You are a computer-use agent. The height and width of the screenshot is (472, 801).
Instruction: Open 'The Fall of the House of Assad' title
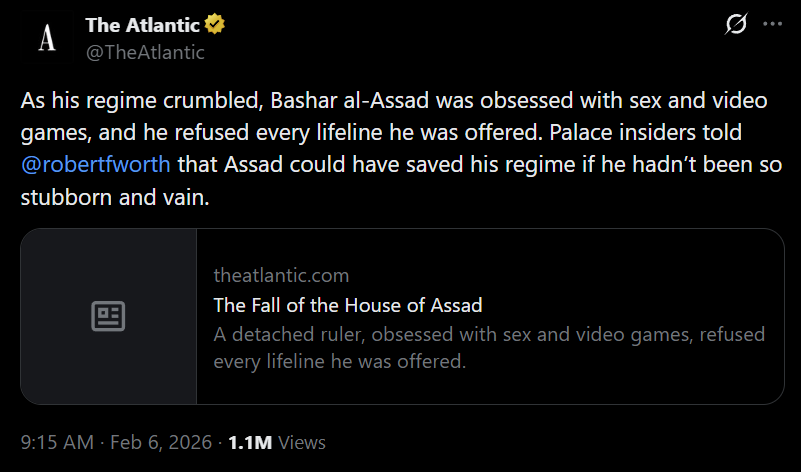[348, 305]
